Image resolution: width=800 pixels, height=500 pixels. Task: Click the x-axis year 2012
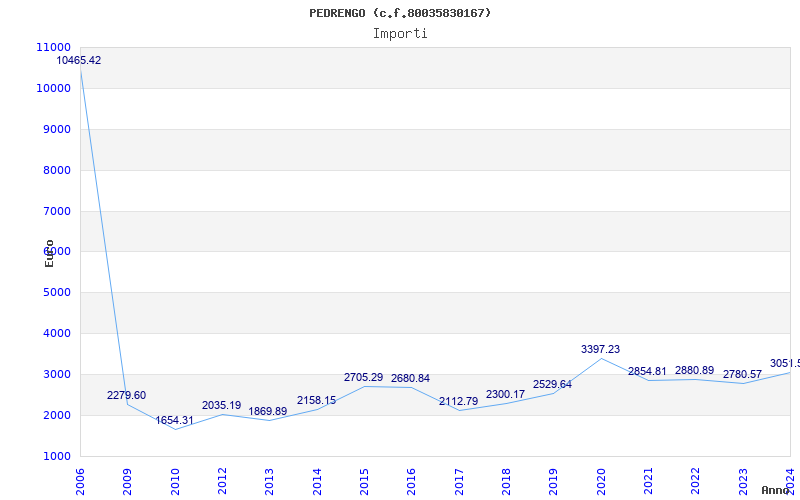click(x=222, y=482)
